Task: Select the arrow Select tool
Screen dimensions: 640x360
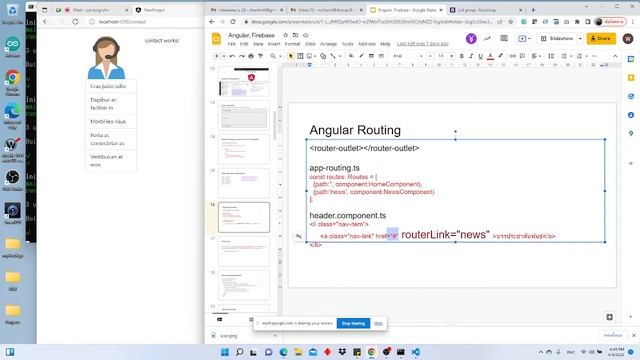Action: coord(291,56)
